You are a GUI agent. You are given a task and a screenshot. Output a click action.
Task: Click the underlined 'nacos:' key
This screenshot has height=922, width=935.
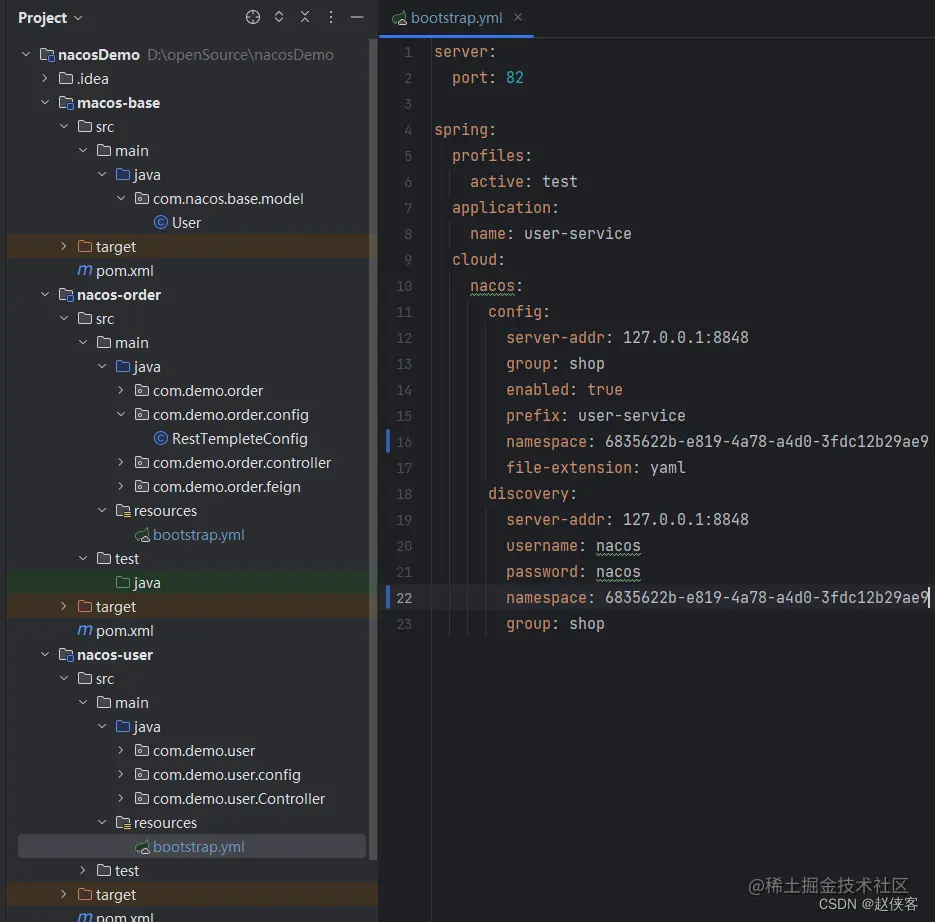pyautogui.click(x=496, y=286)
